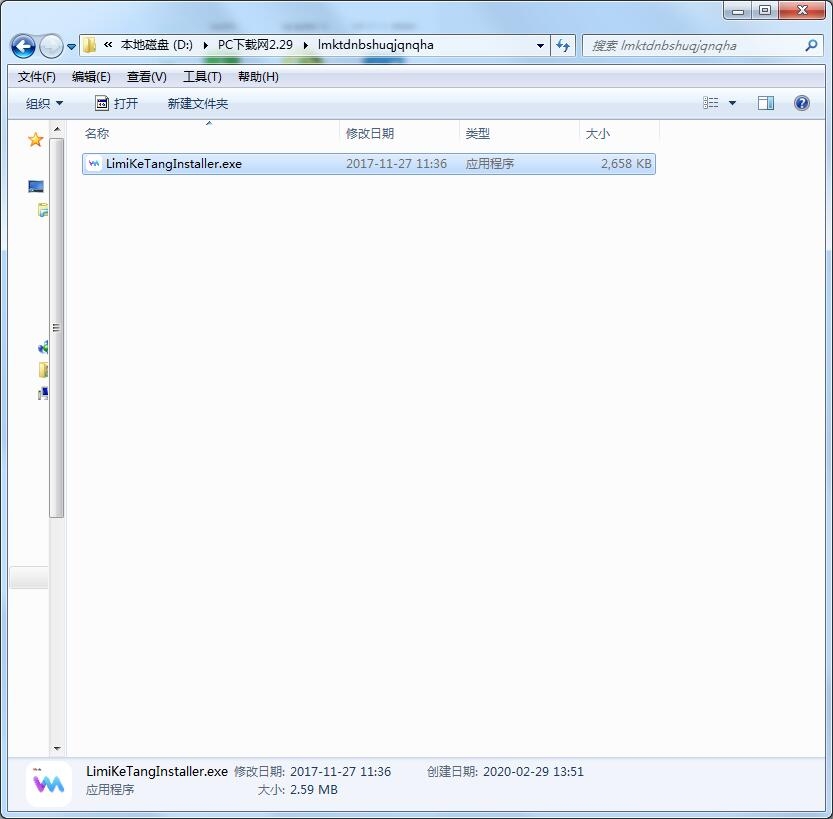833x819 pixels.
Task: Change view using view mode icon
Action: tap(711, 103)
